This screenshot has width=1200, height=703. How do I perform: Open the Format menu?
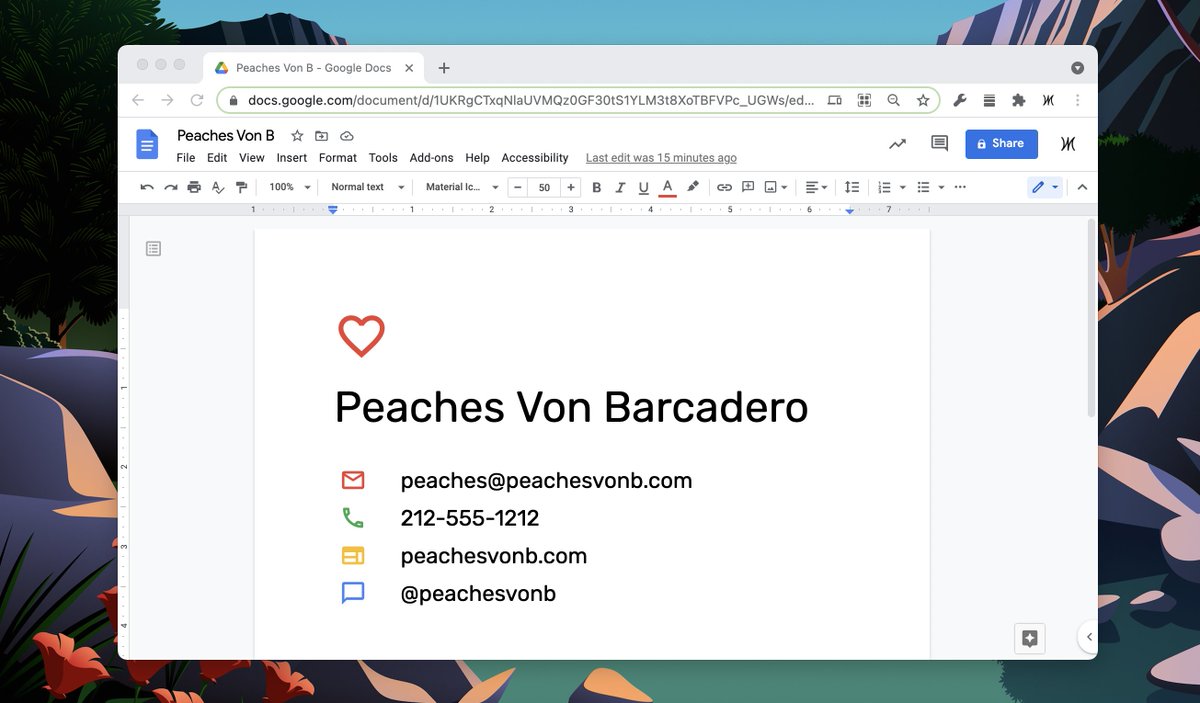pyautogui.click(x=338, y=158)
